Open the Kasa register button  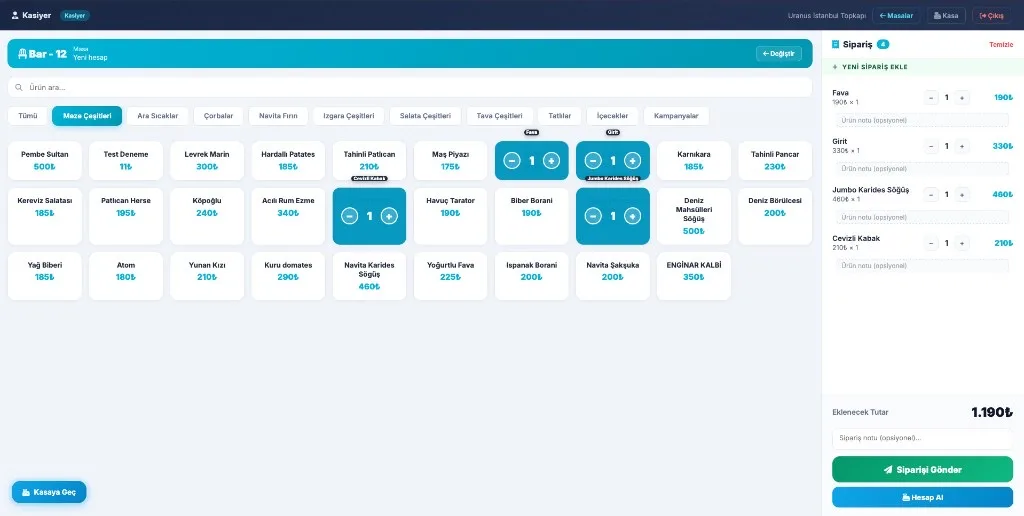[x=946, y=16]
